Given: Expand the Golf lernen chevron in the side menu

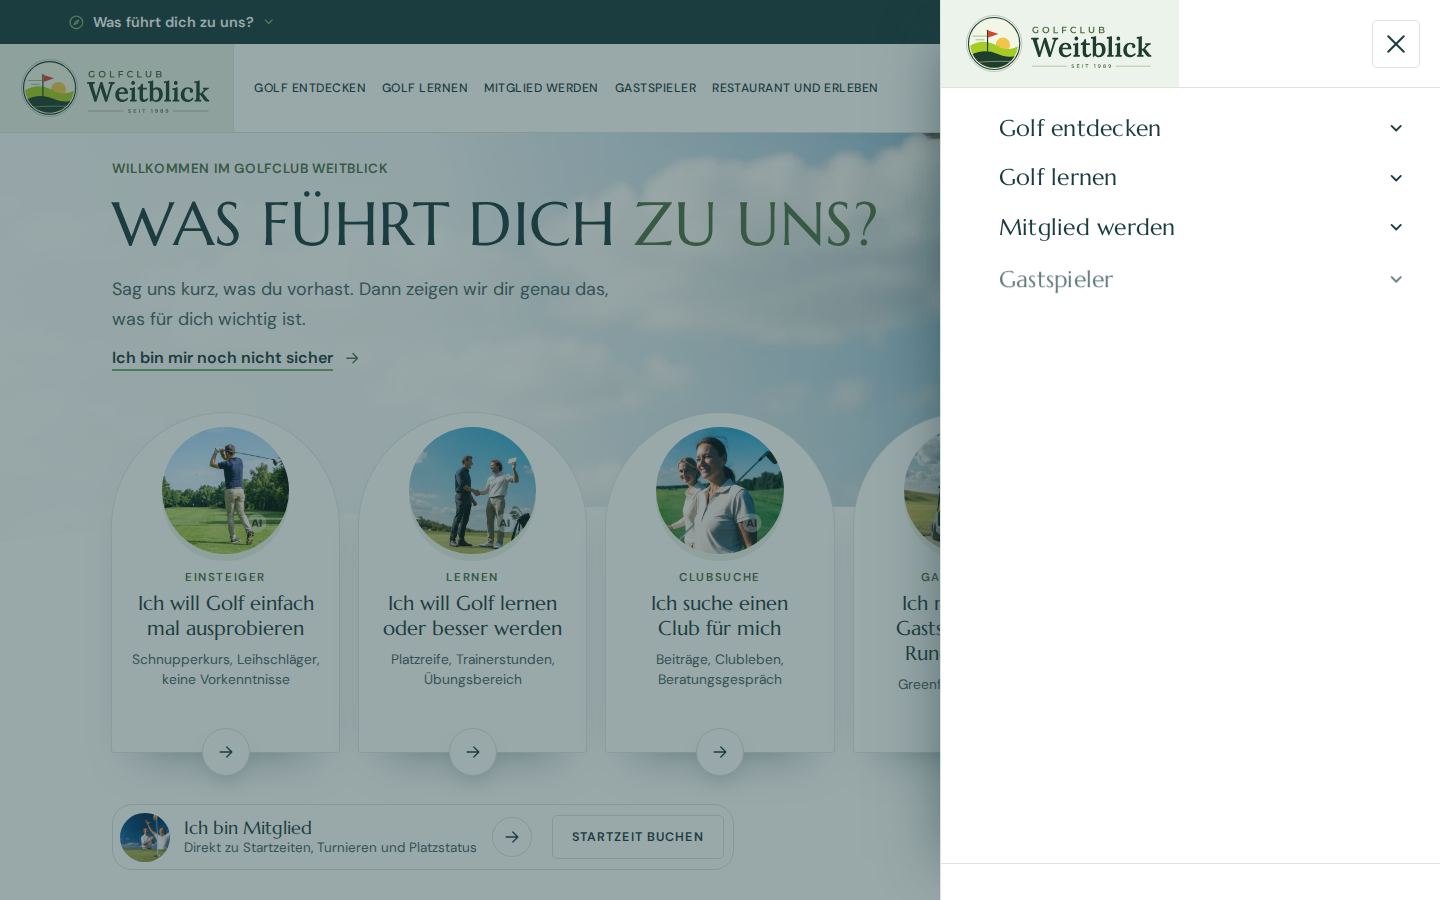Looking at the screenshot, I should [x=1396, y=178].
